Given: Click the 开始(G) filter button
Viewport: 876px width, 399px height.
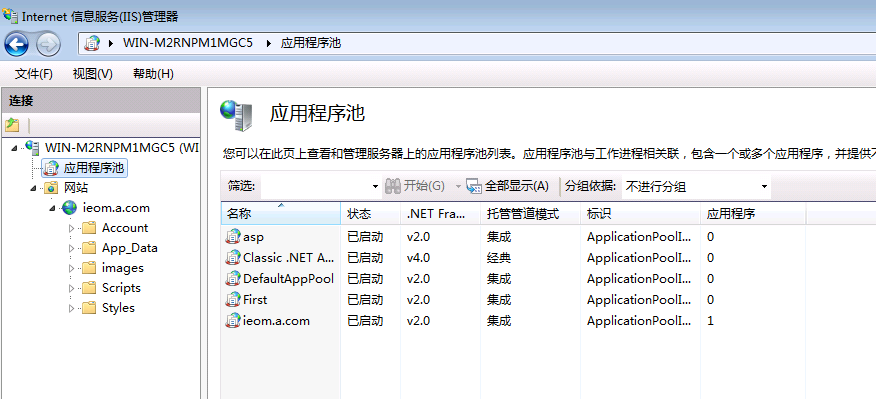Looking at the screenshot, I should tap(415, 186).
